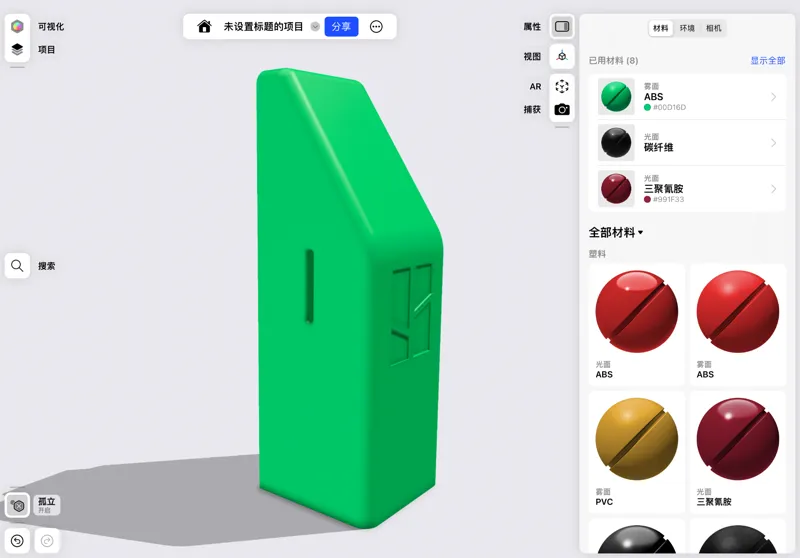The image size is (800, 558).
Task: Toggle the 孤立 isolate mode icon
Action: point(18,505)
